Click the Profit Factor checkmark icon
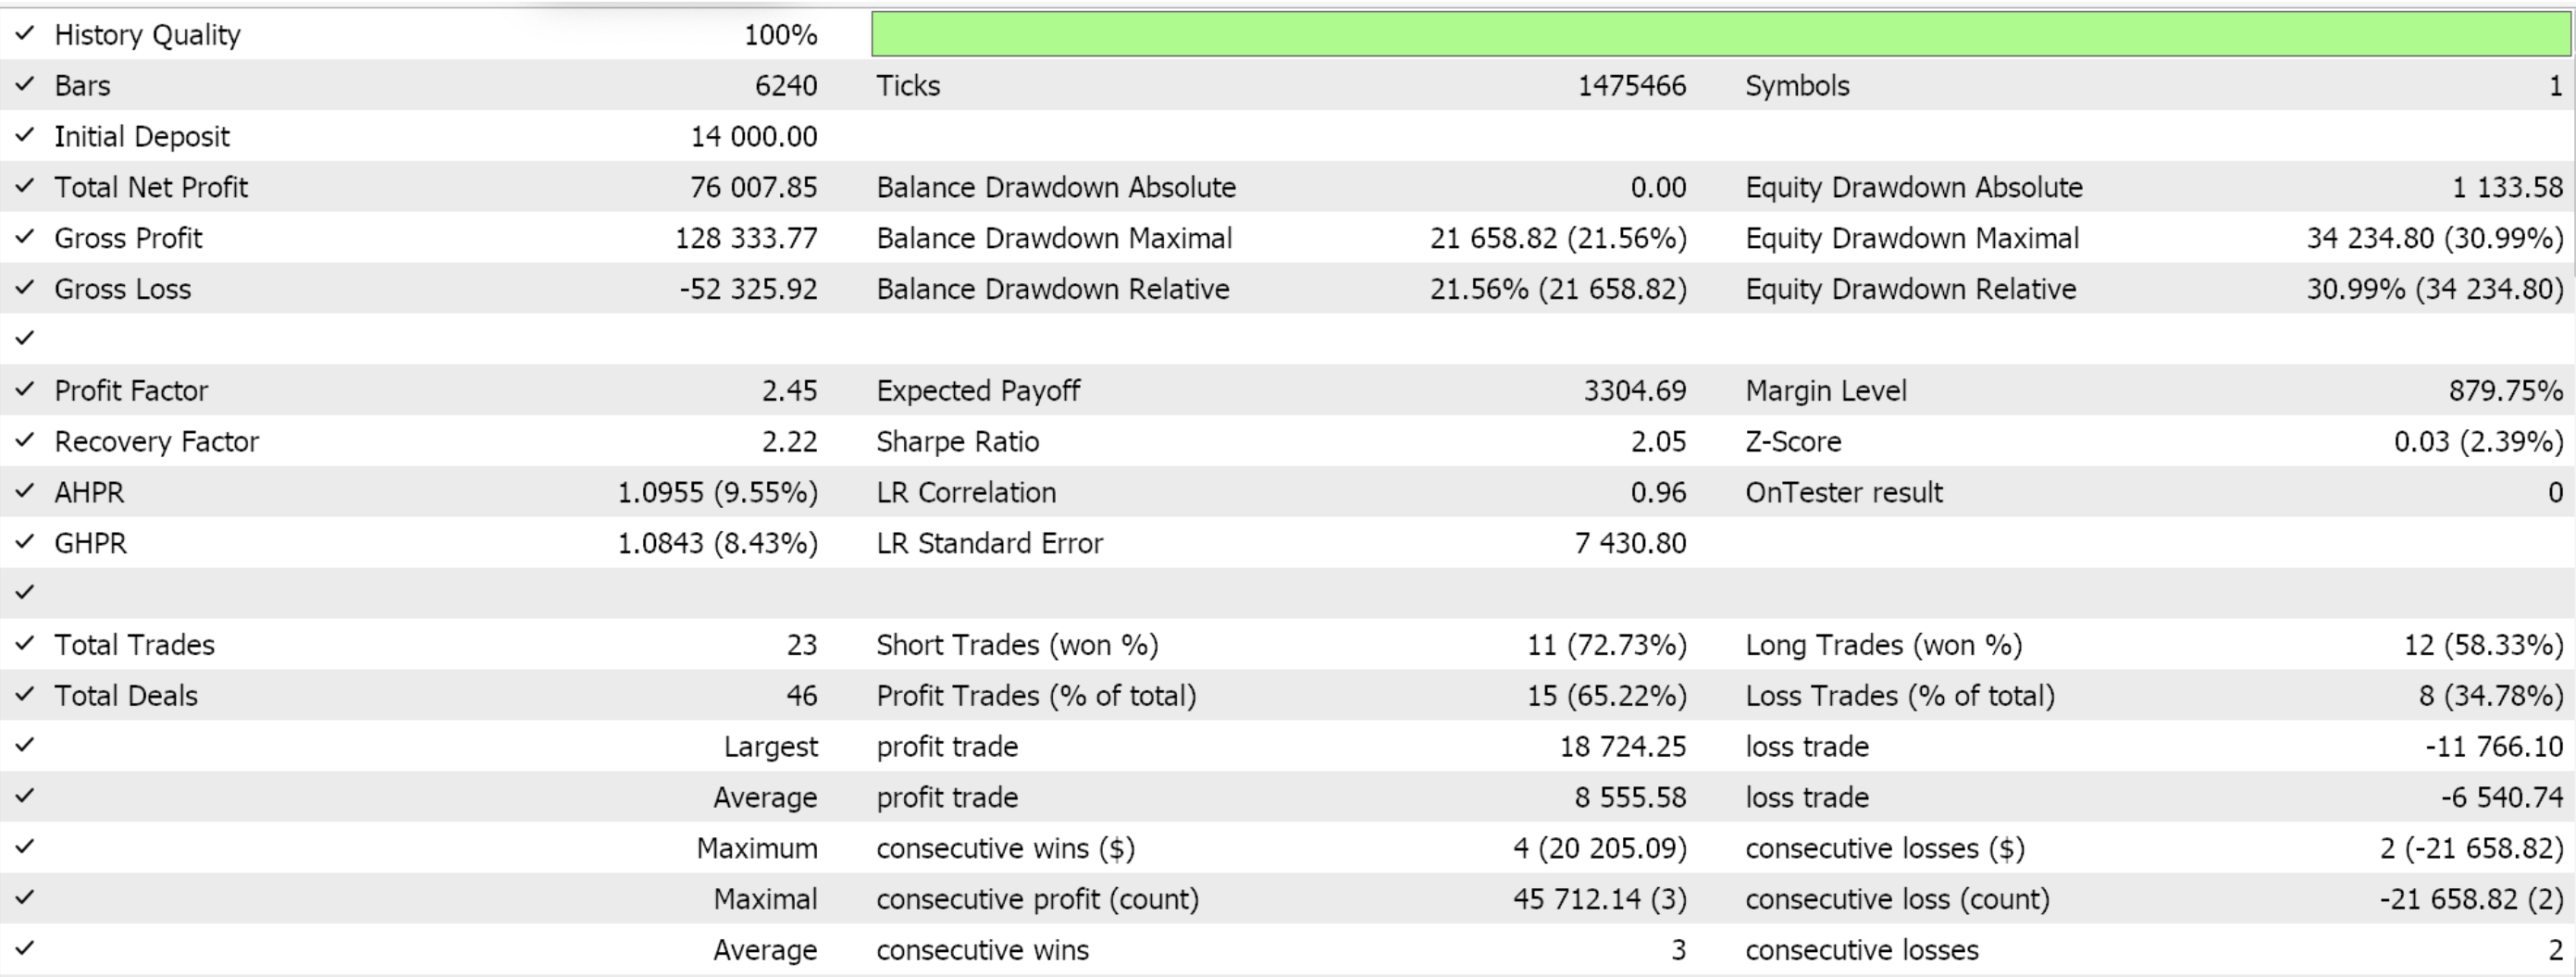 [x=25, y=390]
